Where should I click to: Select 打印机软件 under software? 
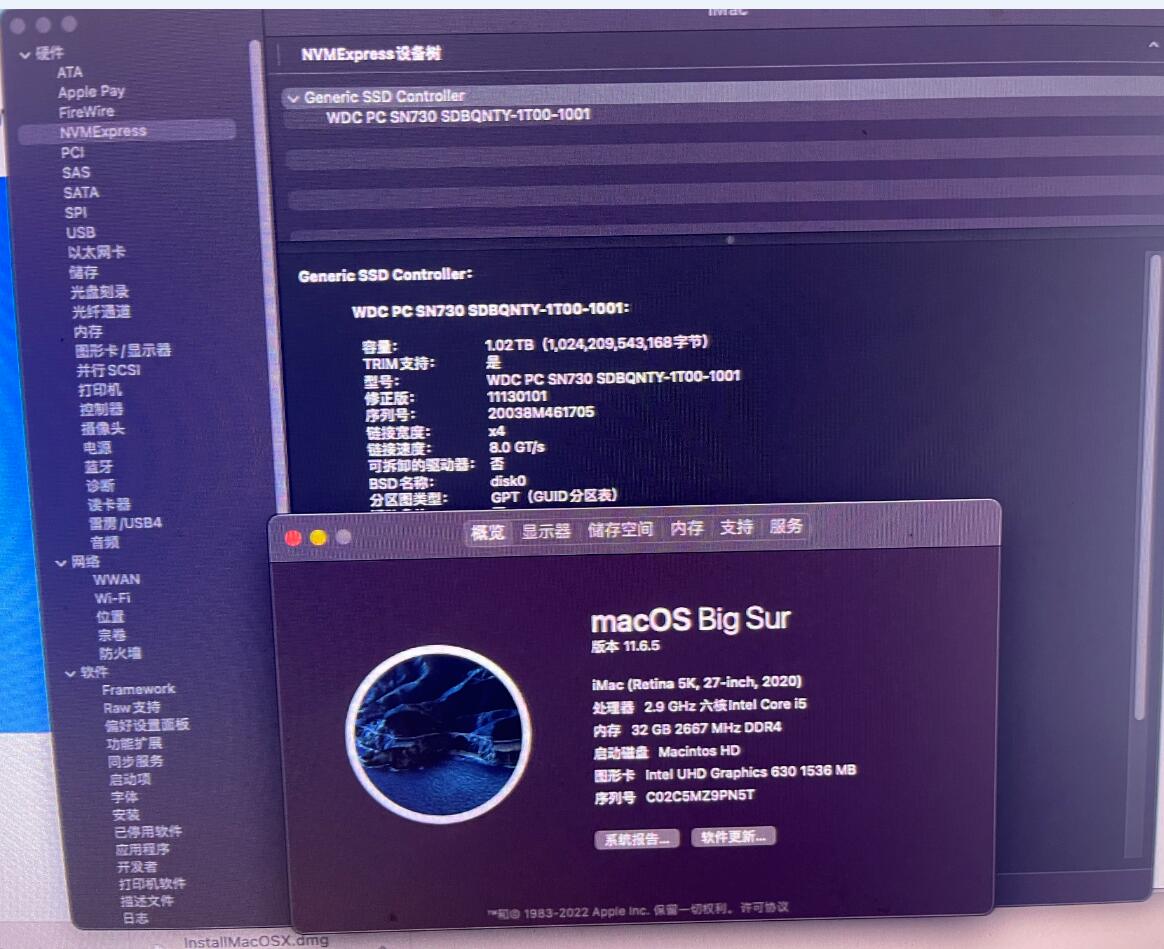[152, 884]
